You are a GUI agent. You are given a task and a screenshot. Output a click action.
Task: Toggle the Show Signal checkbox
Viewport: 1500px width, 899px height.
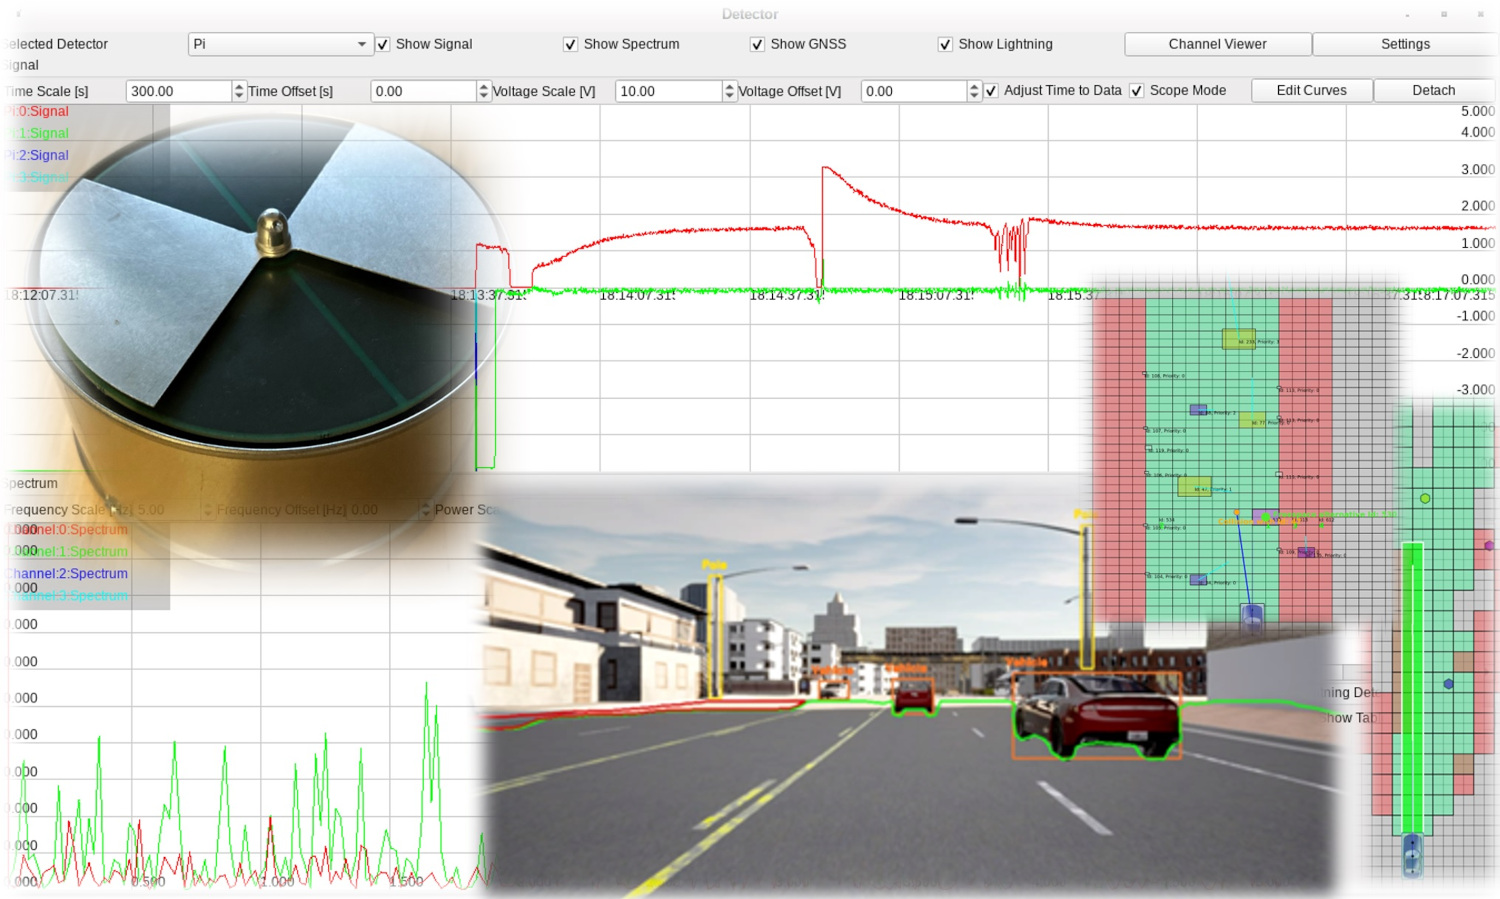tap(382, 44)
